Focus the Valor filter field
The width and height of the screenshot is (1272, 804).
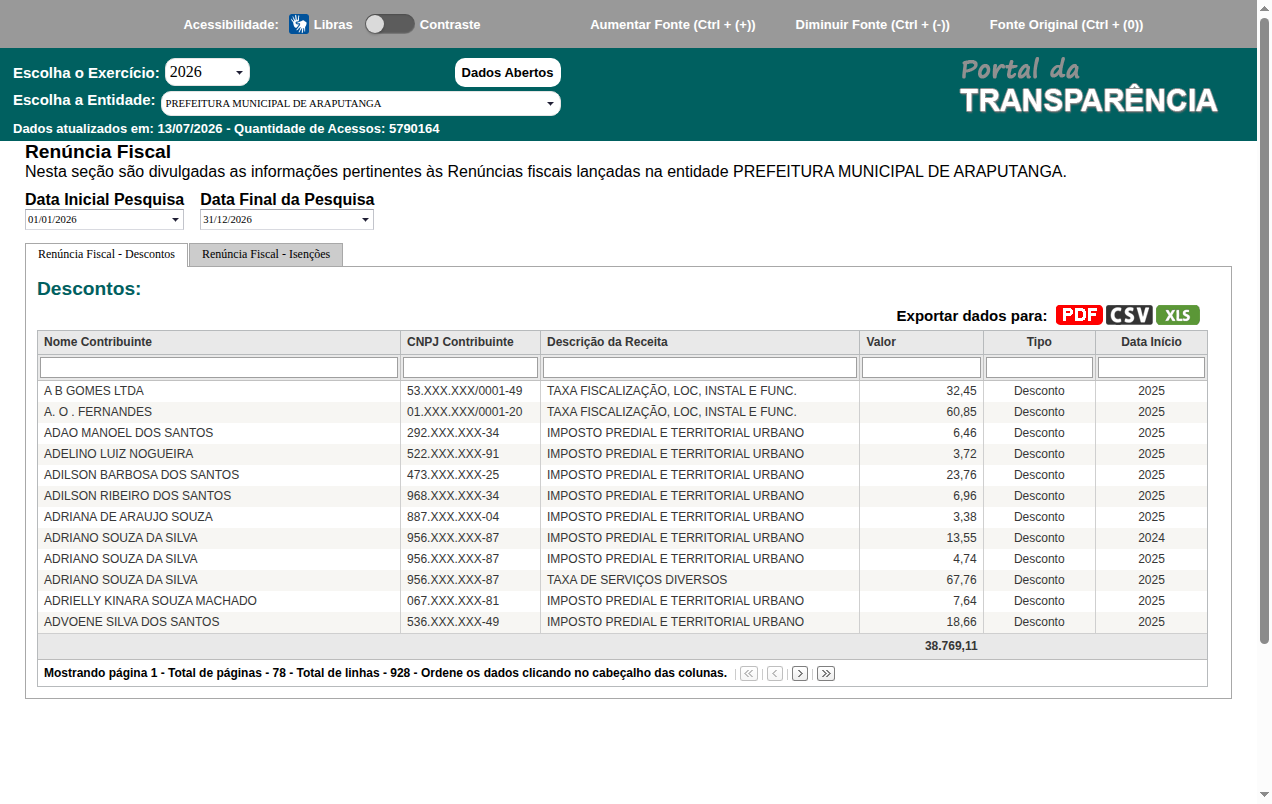coord(921,367)
